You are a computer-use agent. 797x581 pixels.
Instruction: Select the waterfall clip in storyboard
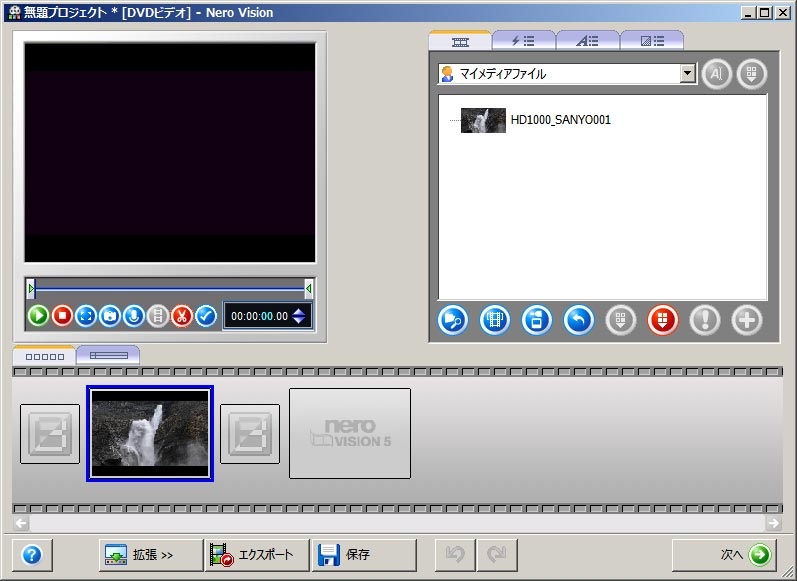coord(150,434)
